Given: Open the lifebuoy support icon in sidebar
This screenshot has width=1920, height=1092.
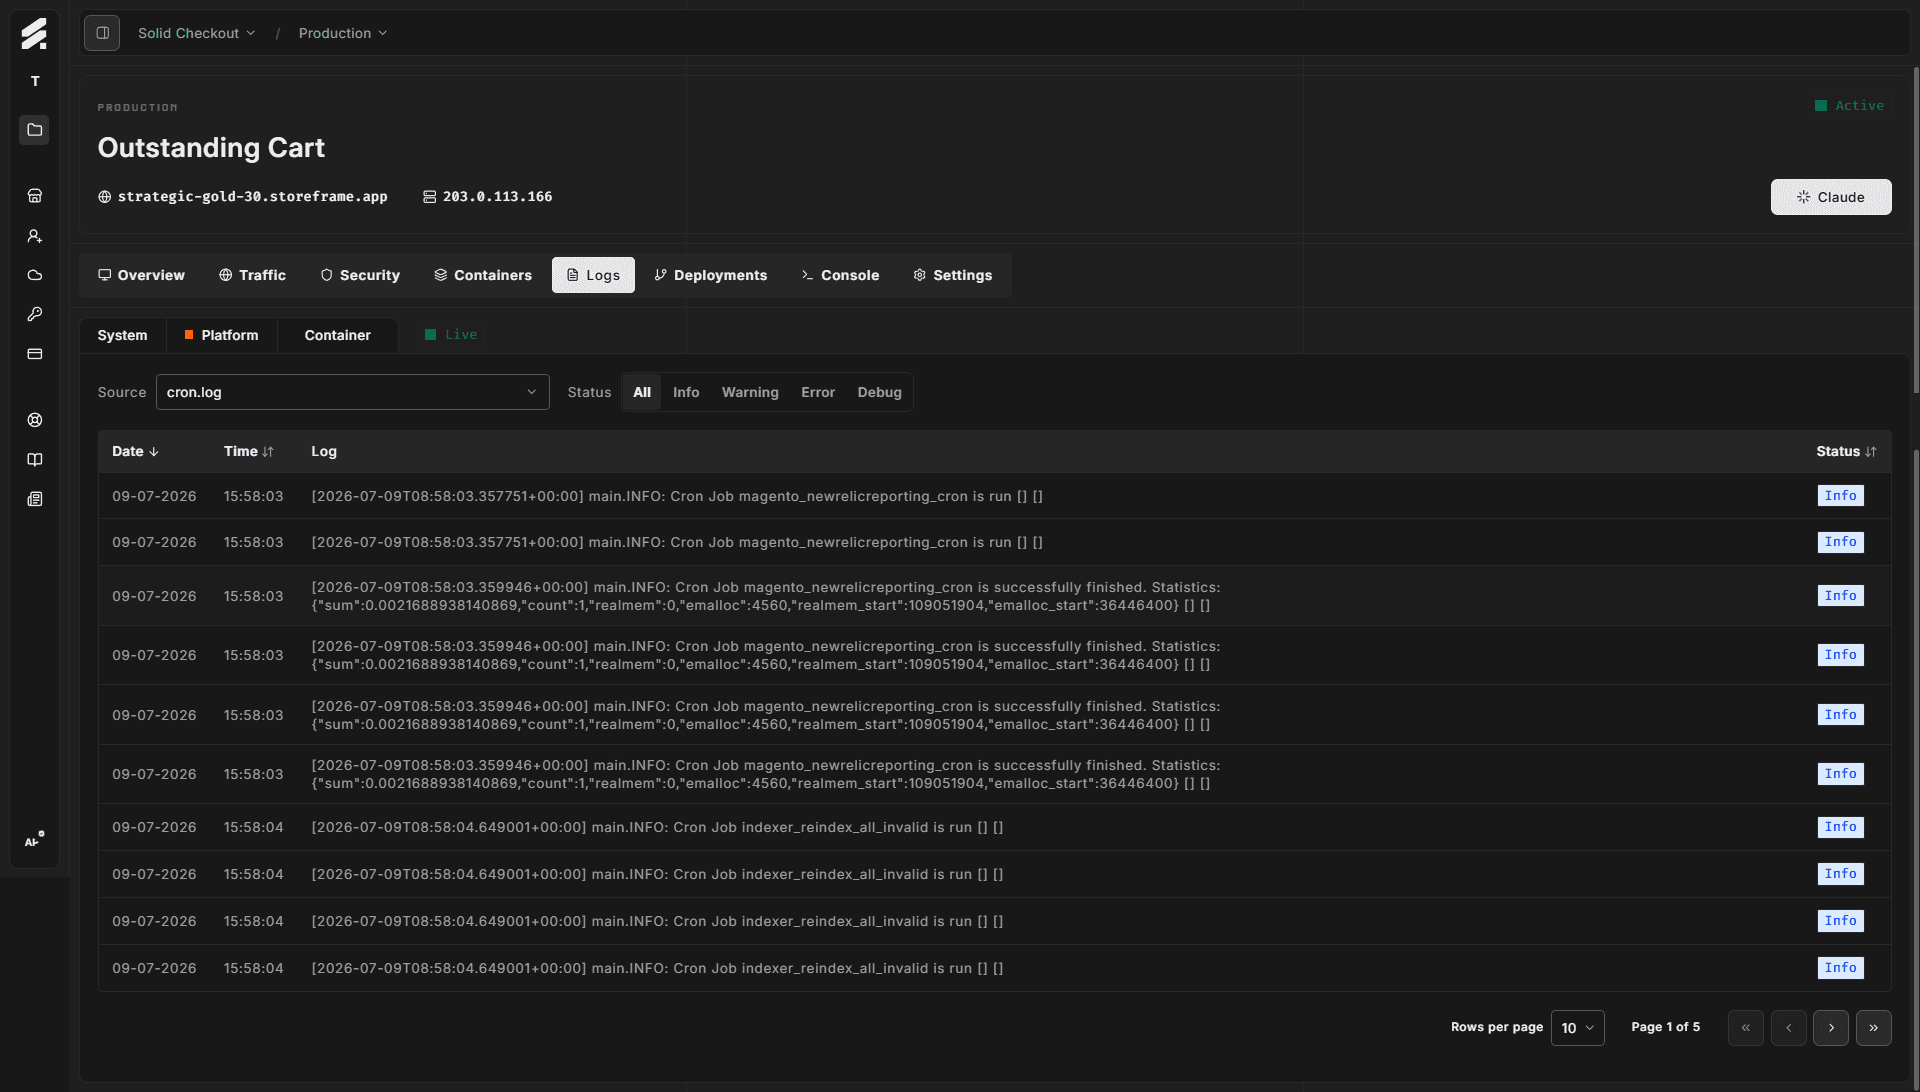Looking at the screenshot, I should [x=34, y=420].
